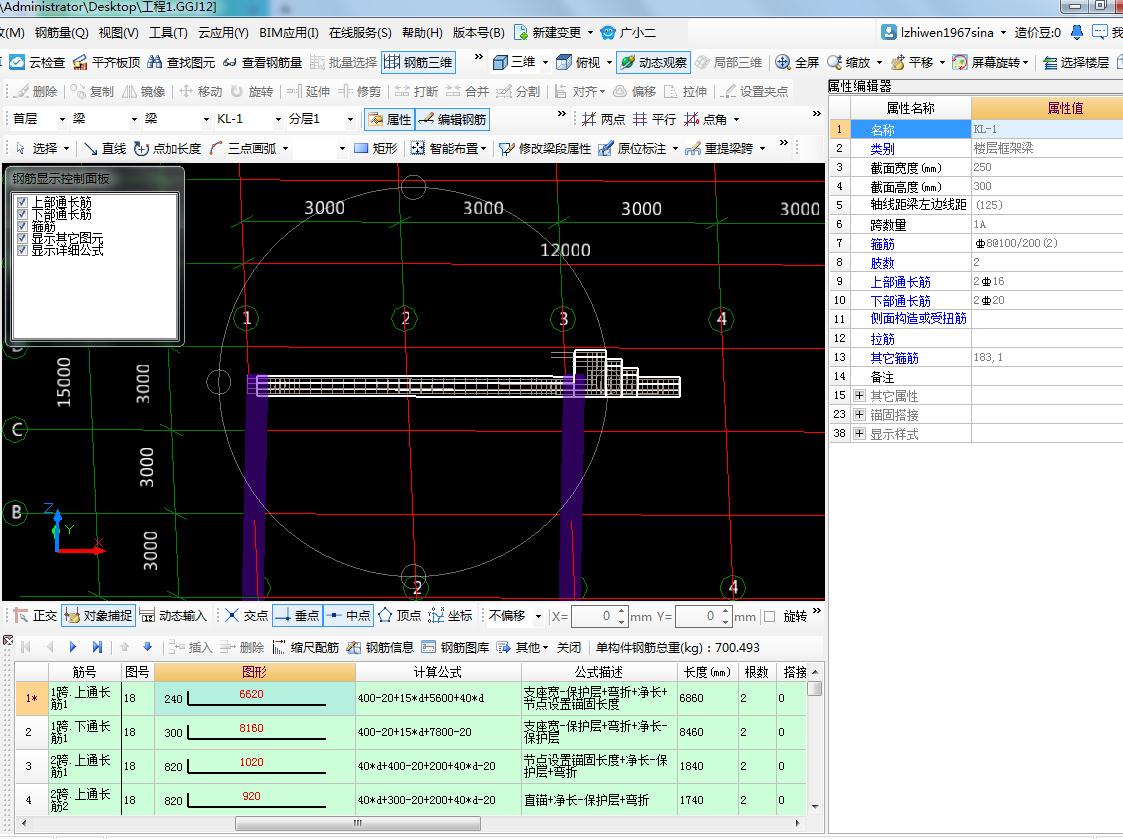
Task: Open 工具(T) menu
Action: 168,33
